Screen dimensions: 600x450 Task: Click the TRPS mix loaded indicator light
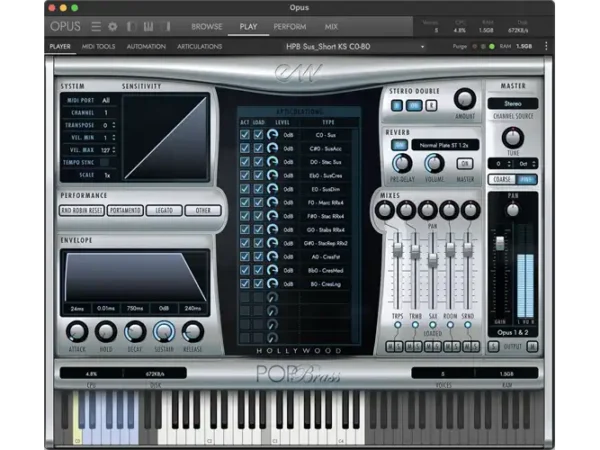click(x=398, y=325)
